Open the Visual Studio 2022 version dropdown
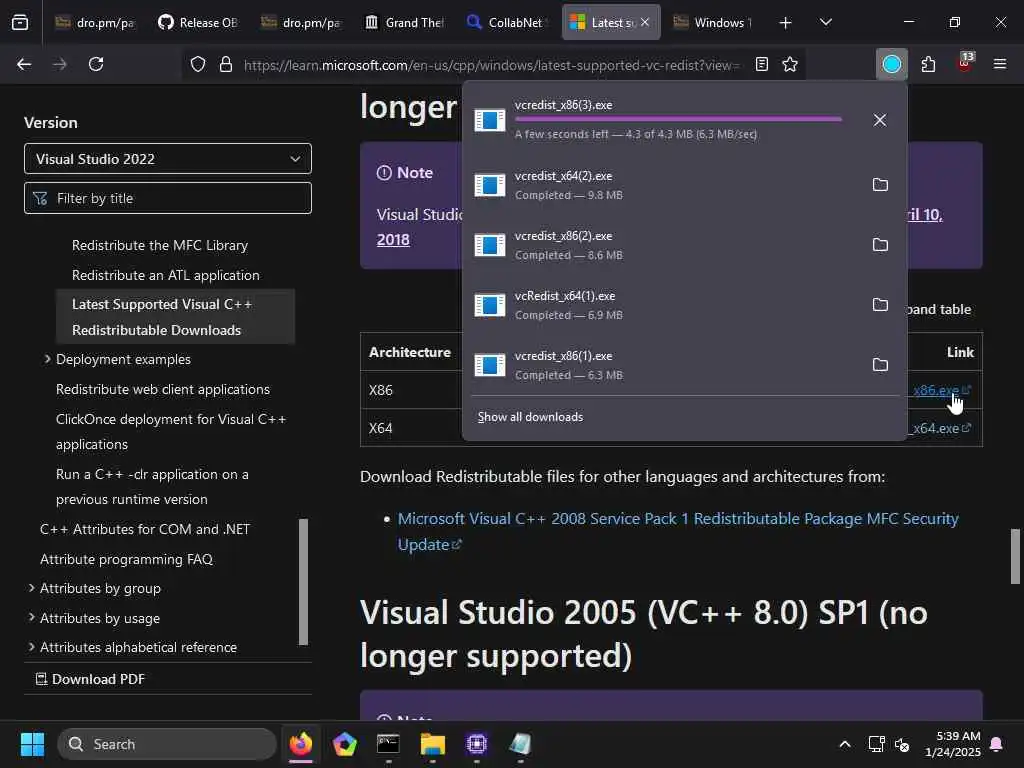 click(168, 159)
